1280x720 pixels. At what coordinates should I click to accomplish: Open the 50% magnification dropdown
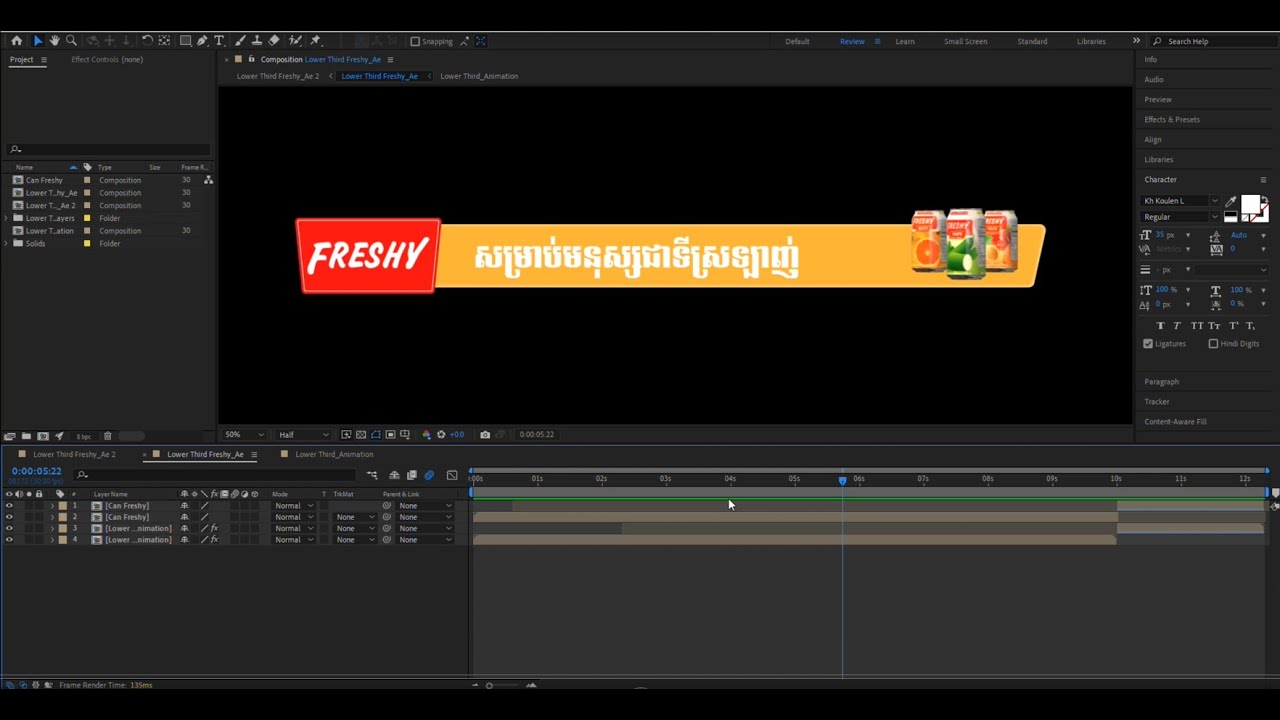tap(244, 435)
